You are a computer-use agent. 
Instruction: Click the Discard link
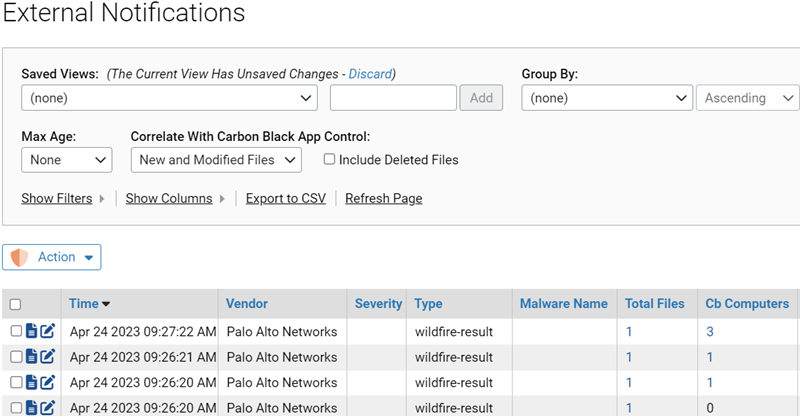(370, 74)
